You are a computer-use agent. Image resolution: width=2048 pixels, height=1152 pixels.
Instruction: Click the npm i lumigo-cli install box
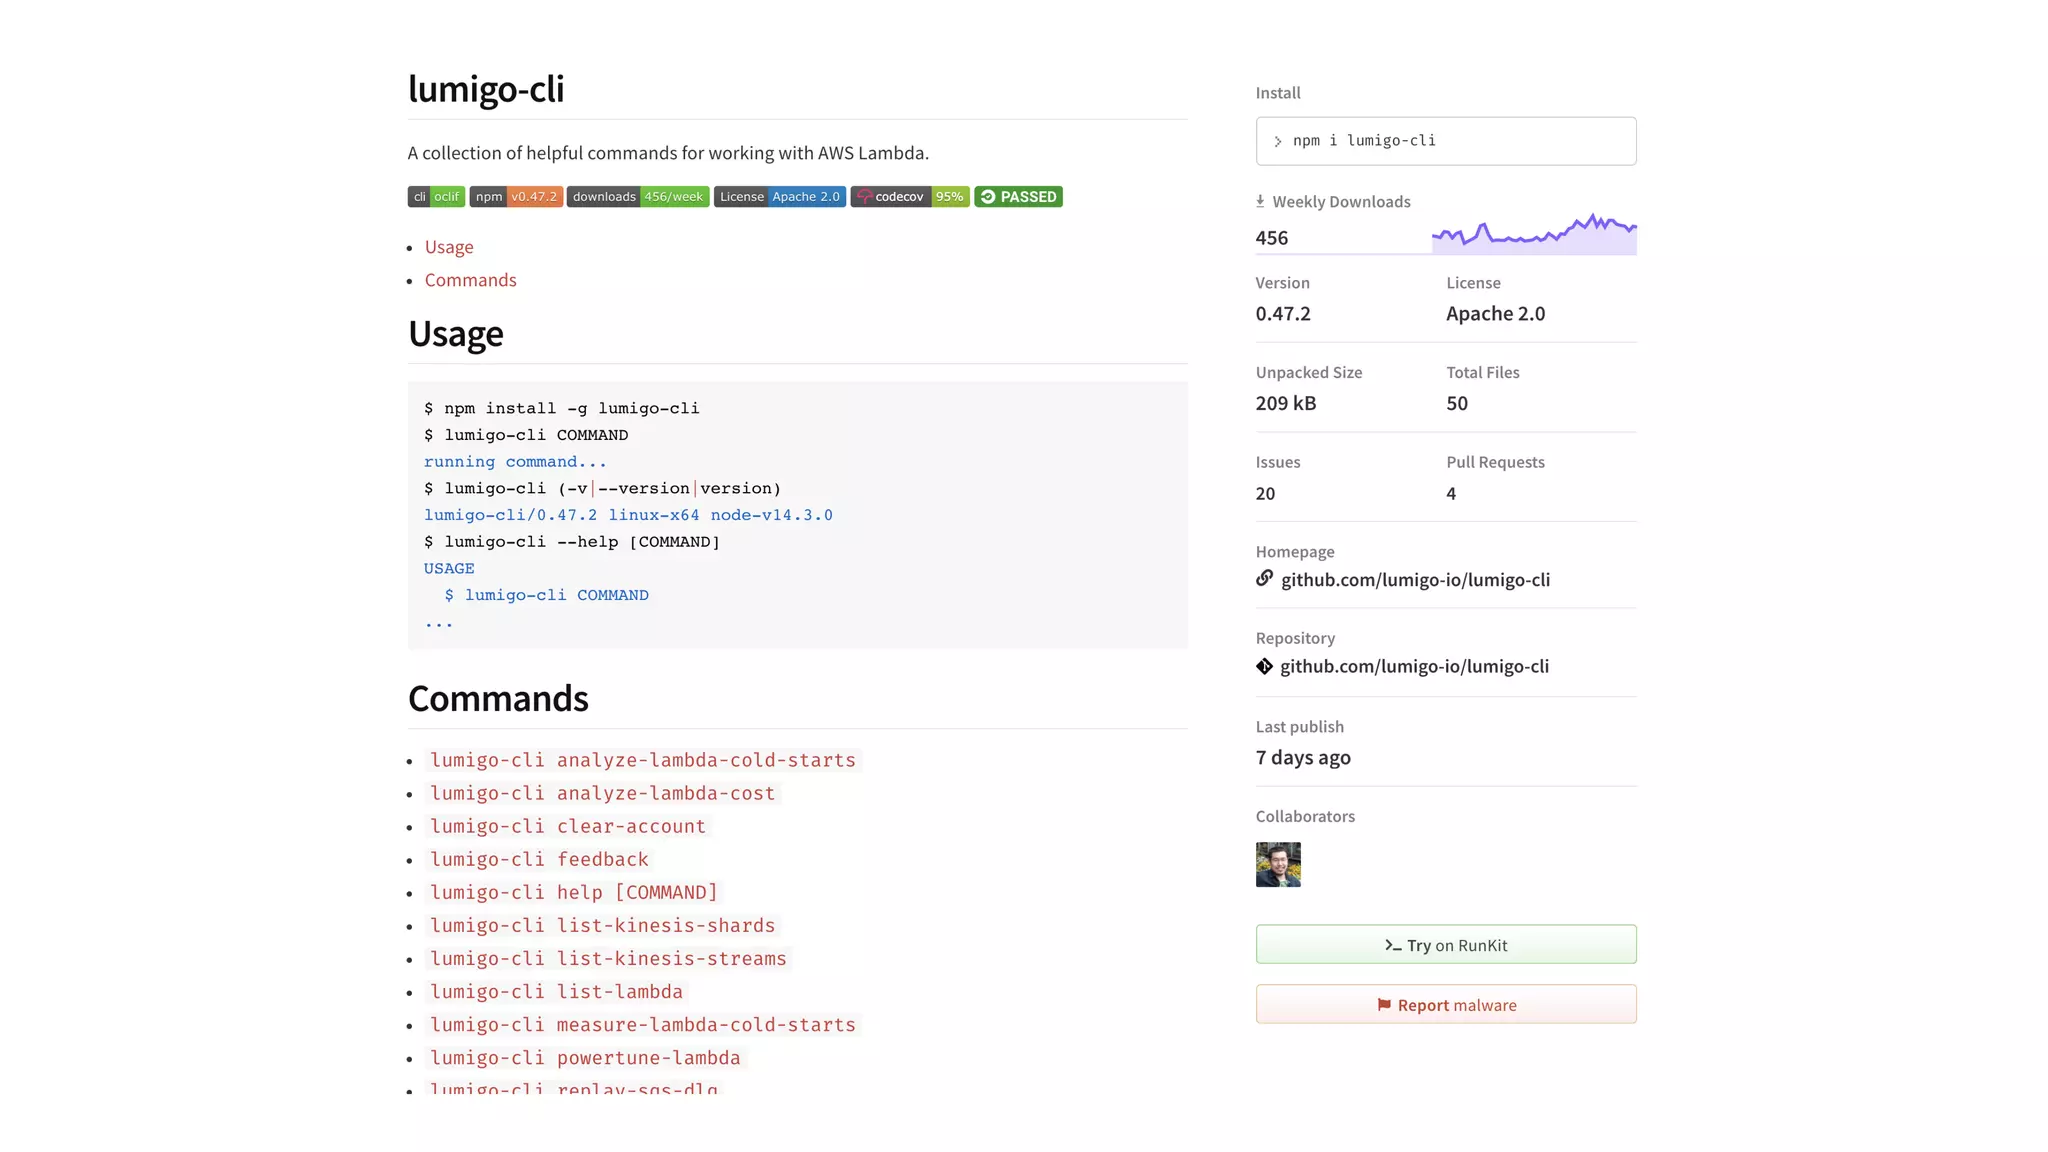click(1445, 141)
